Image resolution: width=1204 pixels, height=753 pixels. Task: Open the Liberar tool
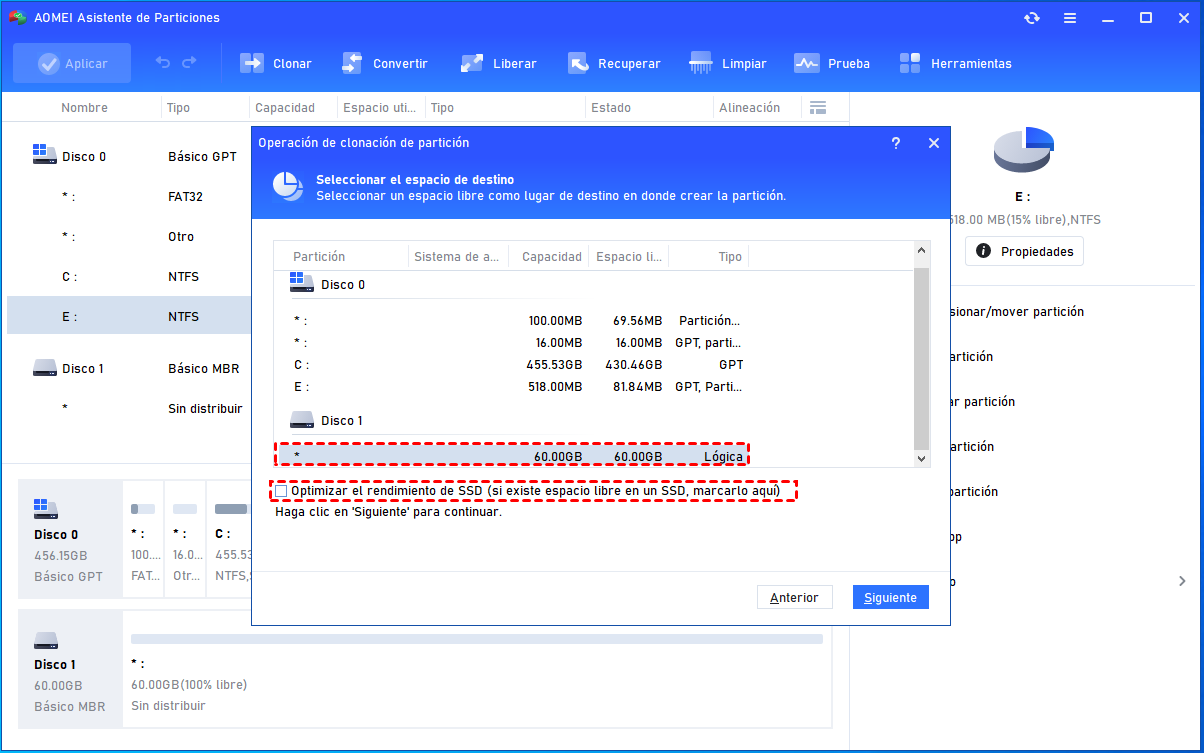point(498,63)
